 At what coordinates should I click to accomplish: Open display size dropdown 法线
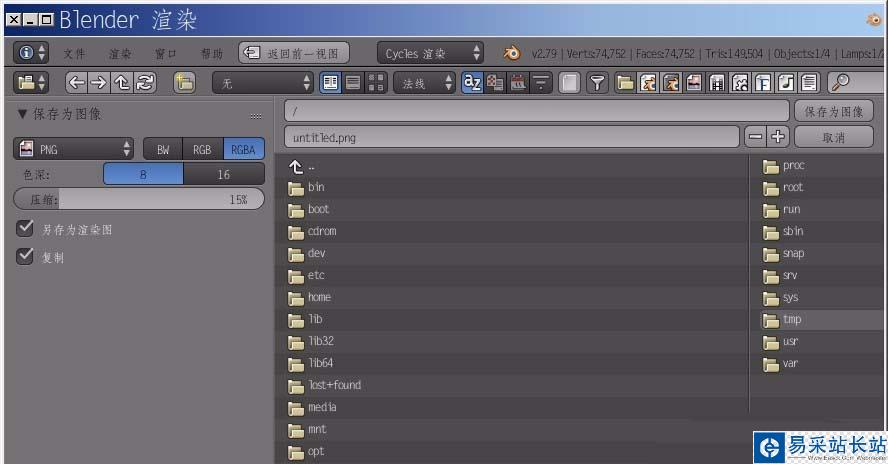pyautogui.click(x=424, y=83)
